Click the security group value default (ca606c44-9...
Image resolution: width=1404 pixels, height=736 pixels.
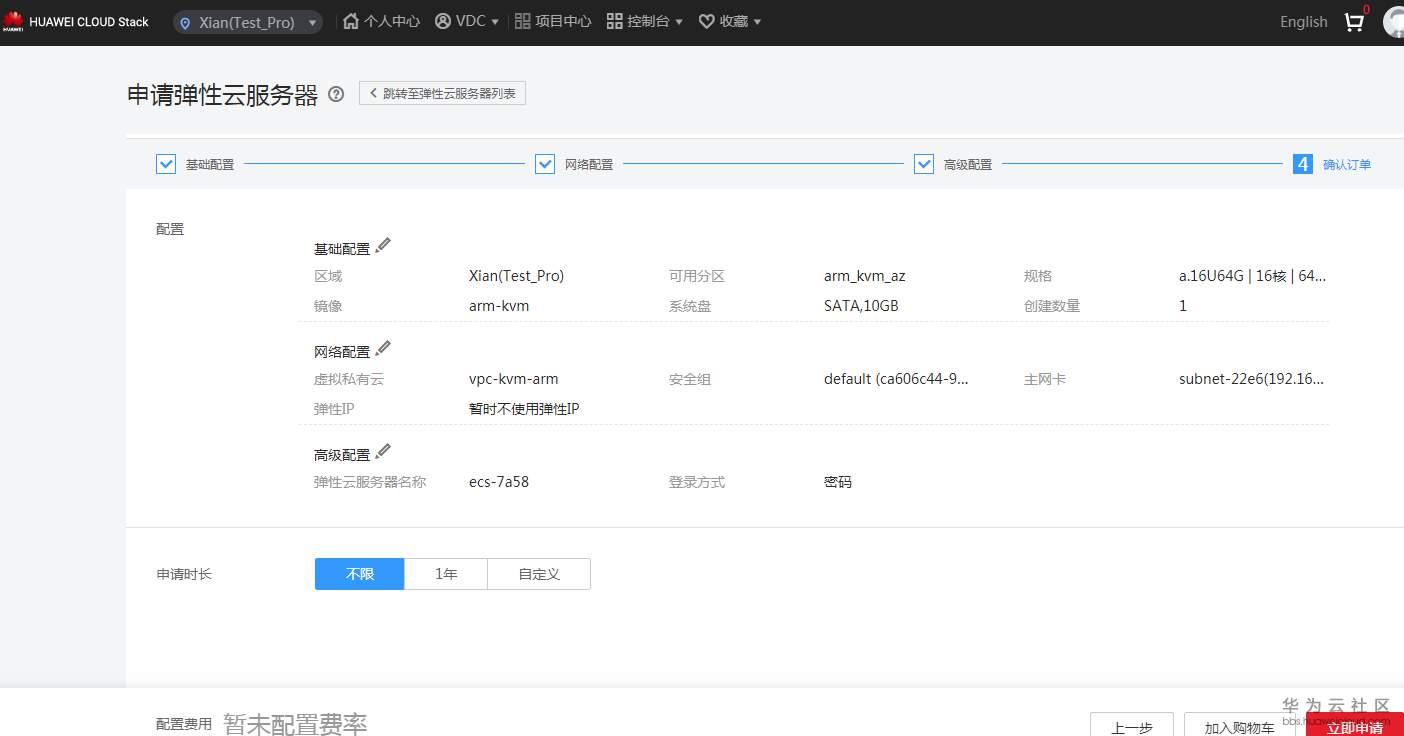(896, 379)
